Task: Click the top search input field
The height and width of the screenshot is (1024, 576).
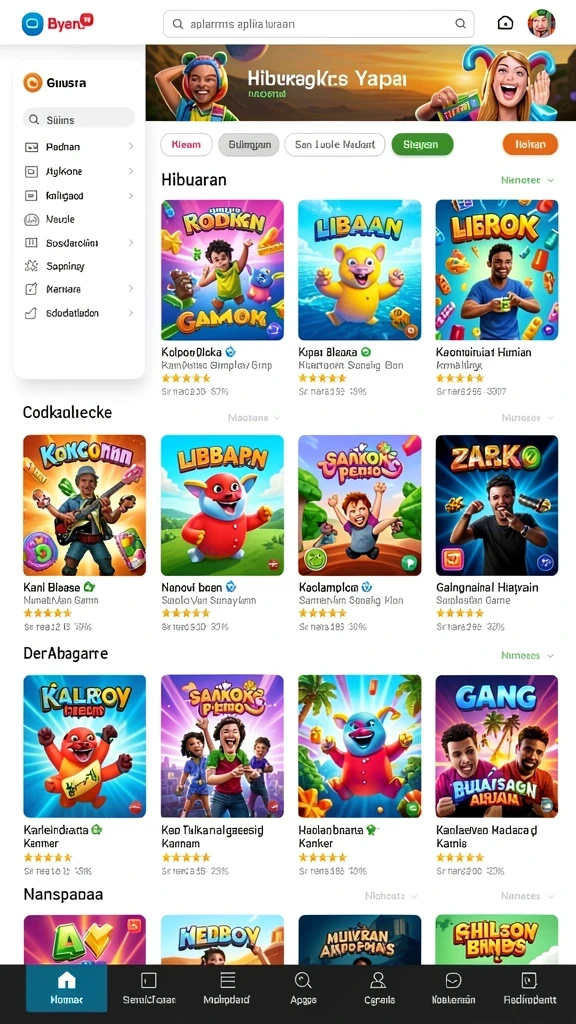Action: click(x=318, y=24)
